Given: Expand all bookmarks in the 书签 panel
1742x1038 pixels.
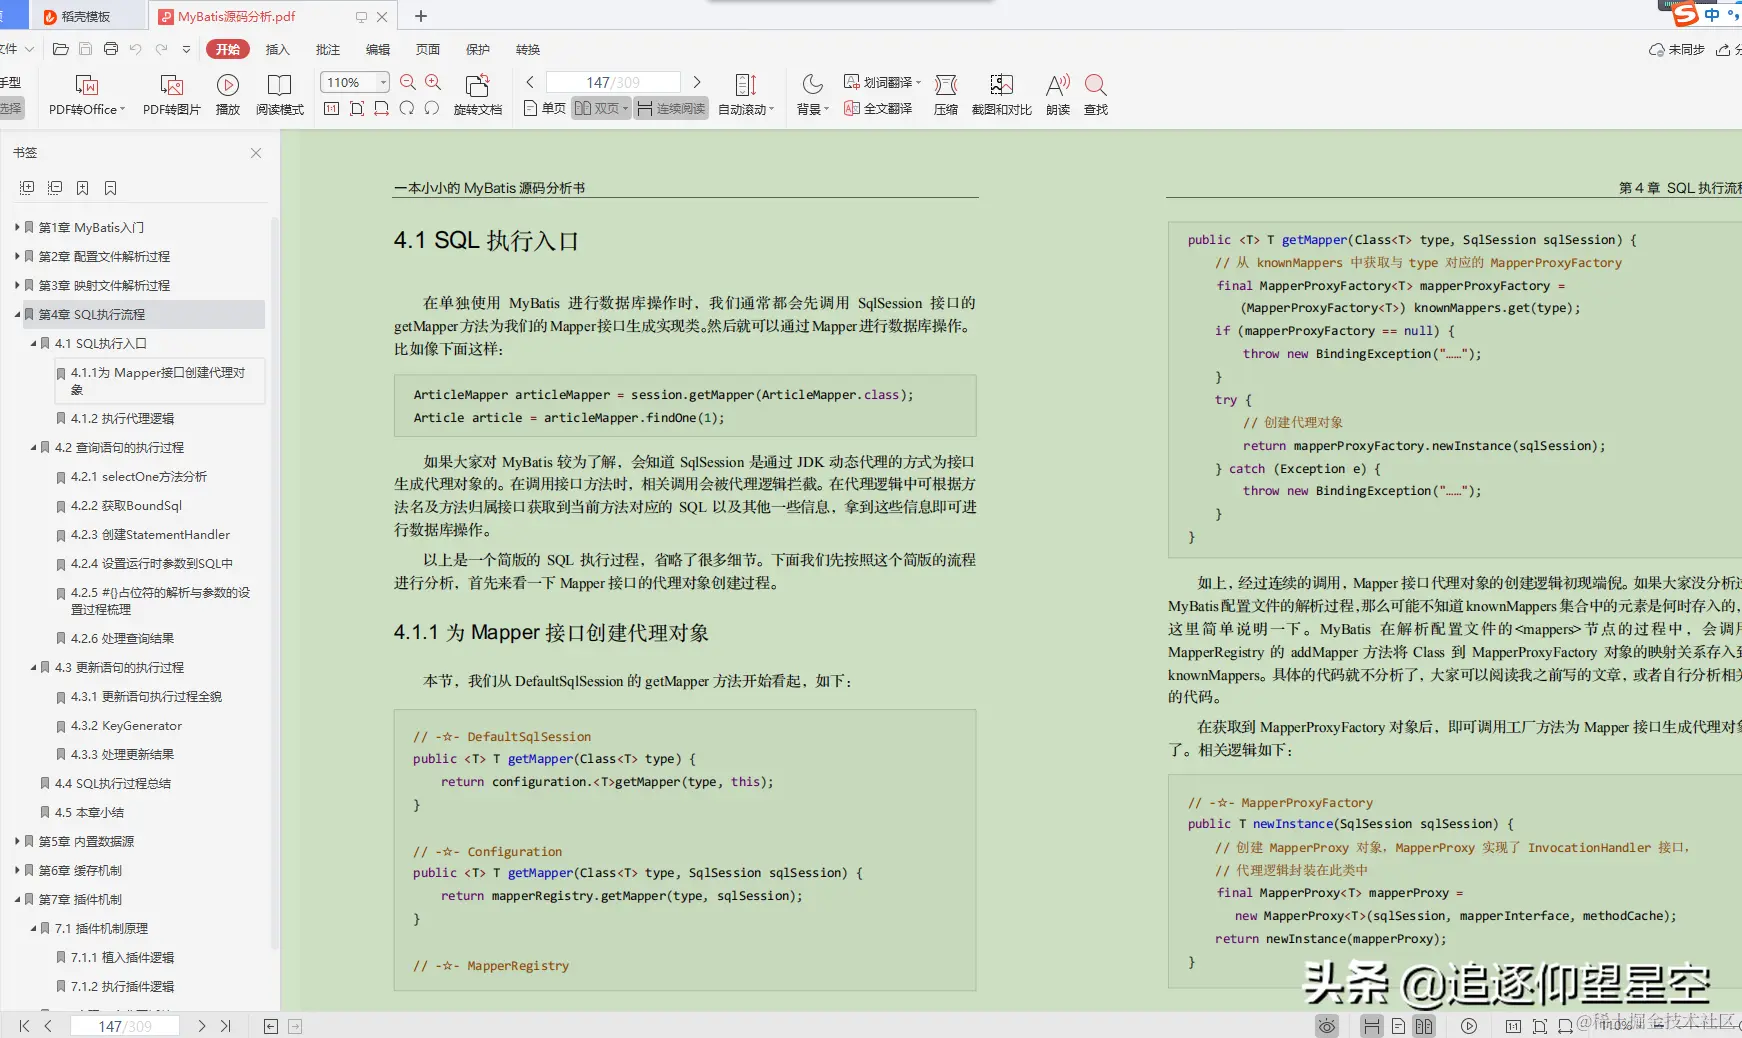Looking at the screenshot, I should point(27,188).
